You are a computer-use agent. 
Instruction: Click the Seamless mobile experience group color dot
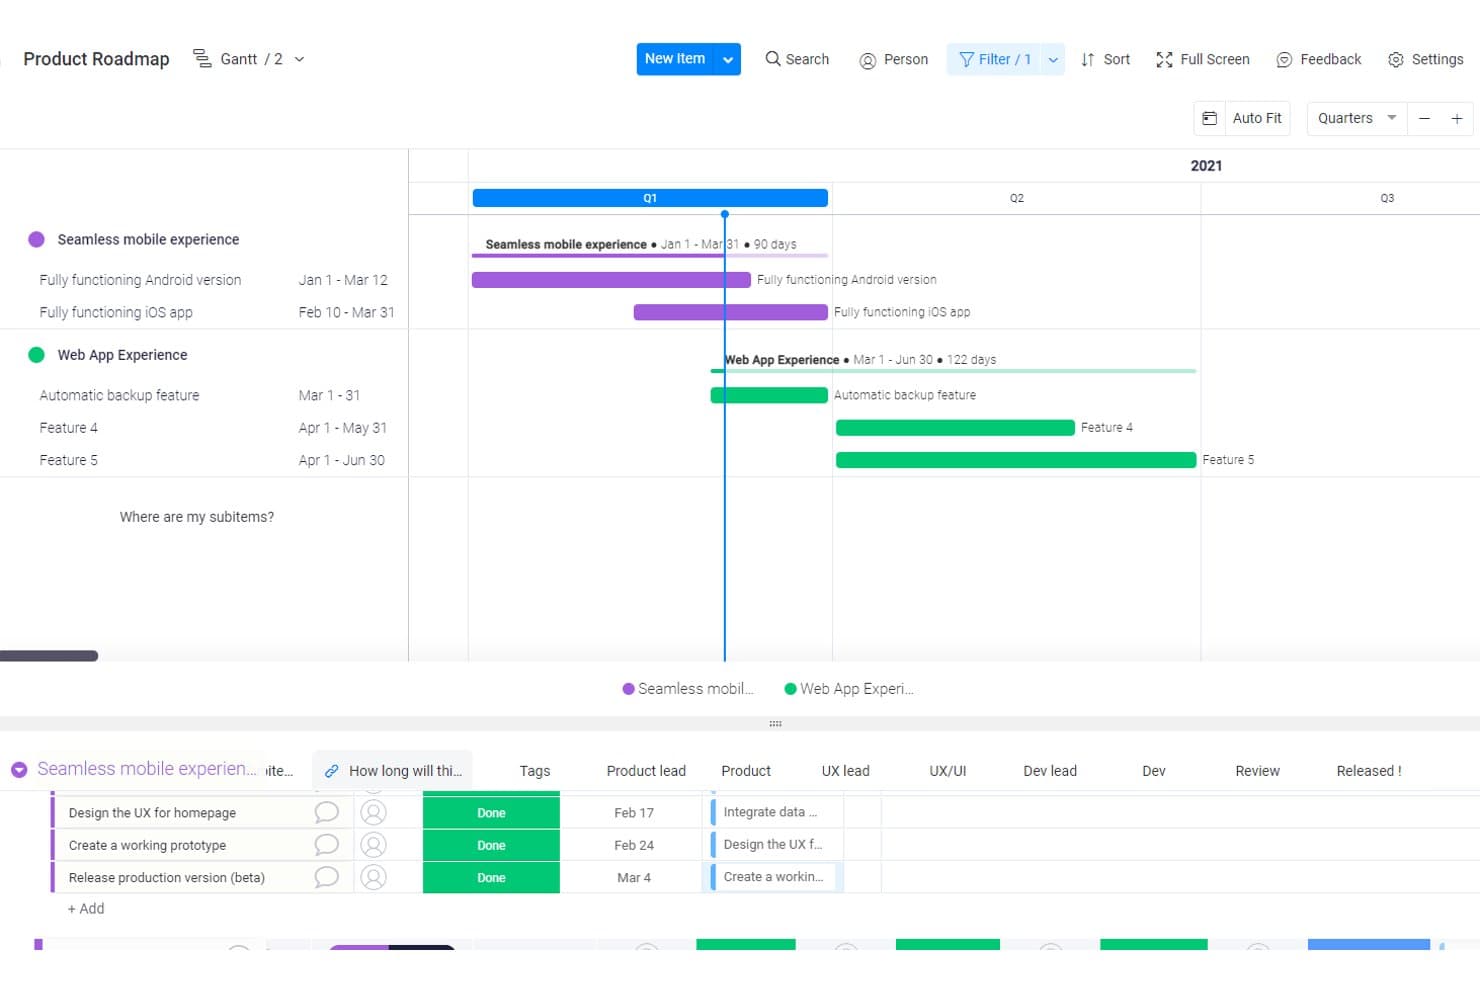pyautogui.click(x=37, y=239)
